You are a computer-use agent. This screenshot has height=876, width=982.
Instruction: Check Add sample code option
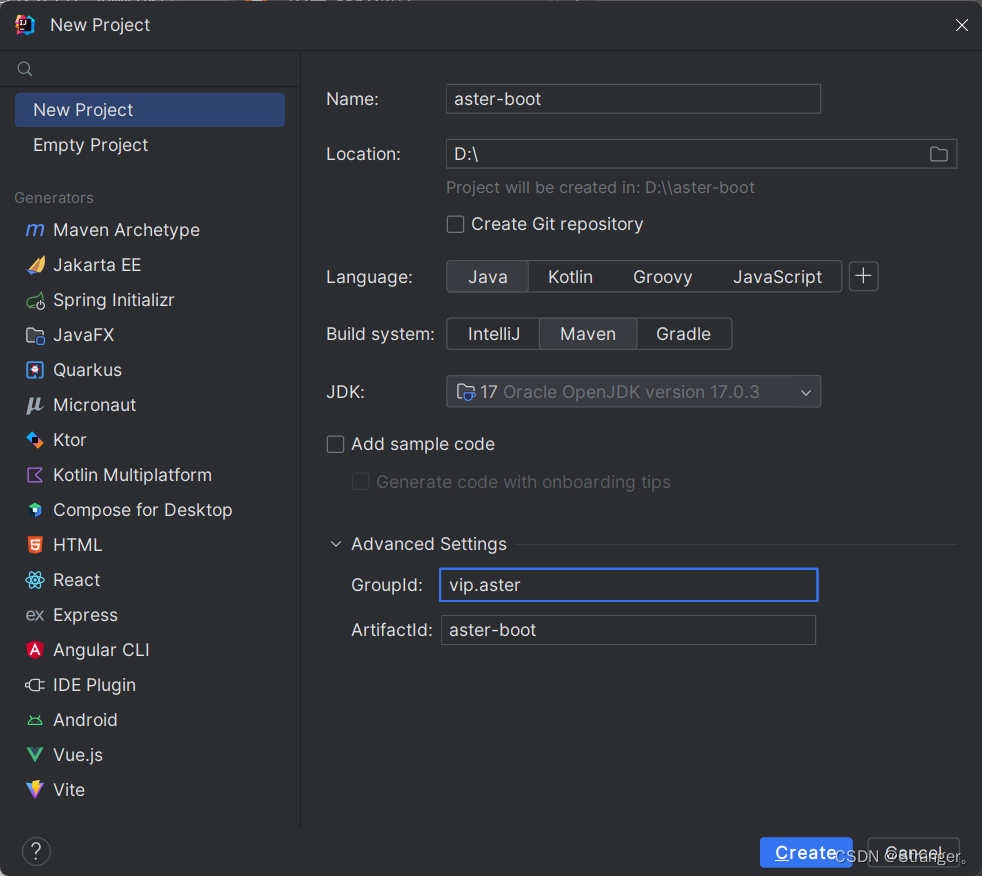point(336,445)
